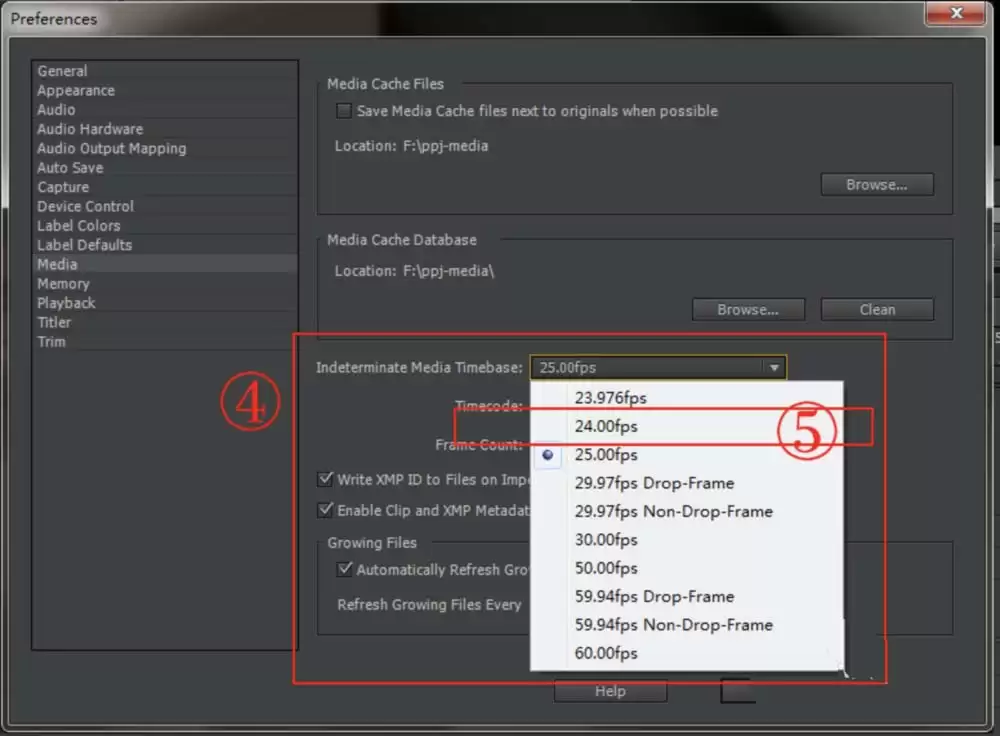This screenshot has height=736, width=1000.
Task: Select General in preferences list
Action: (165, 71)
